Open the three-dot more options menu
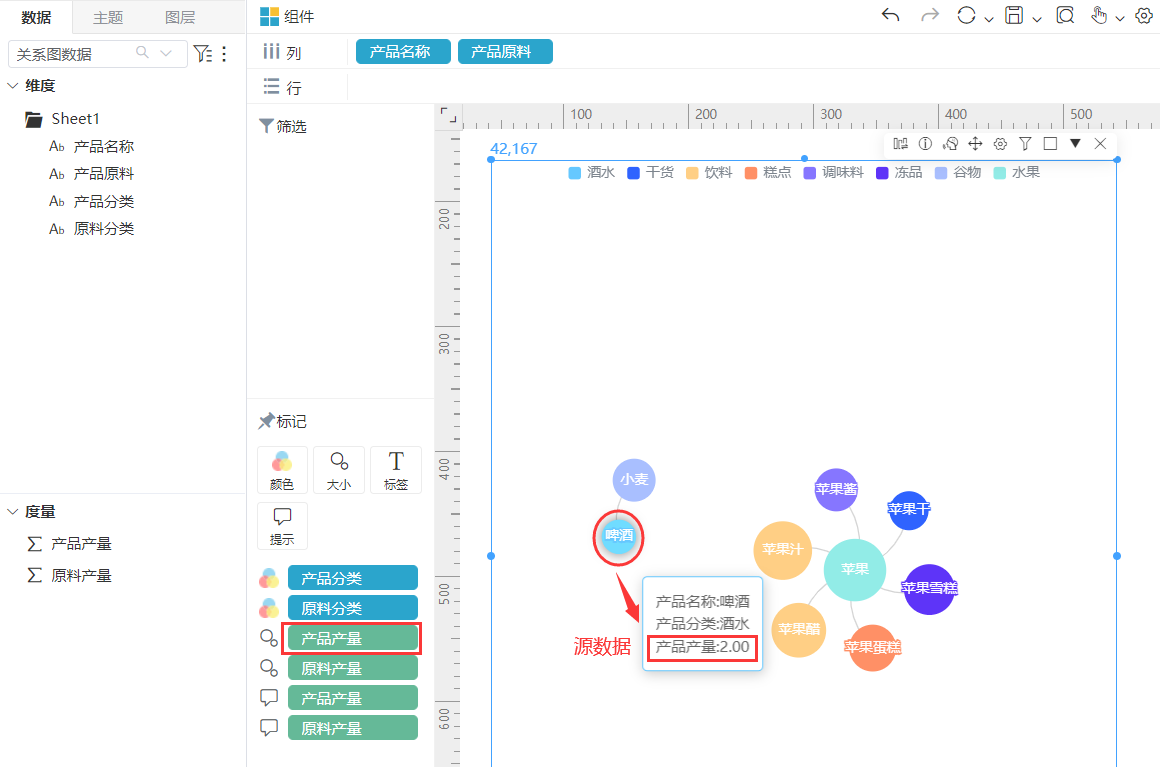The height and width of the screenshot is (767, 1160). pyautogui.click(x=224, y=53)
